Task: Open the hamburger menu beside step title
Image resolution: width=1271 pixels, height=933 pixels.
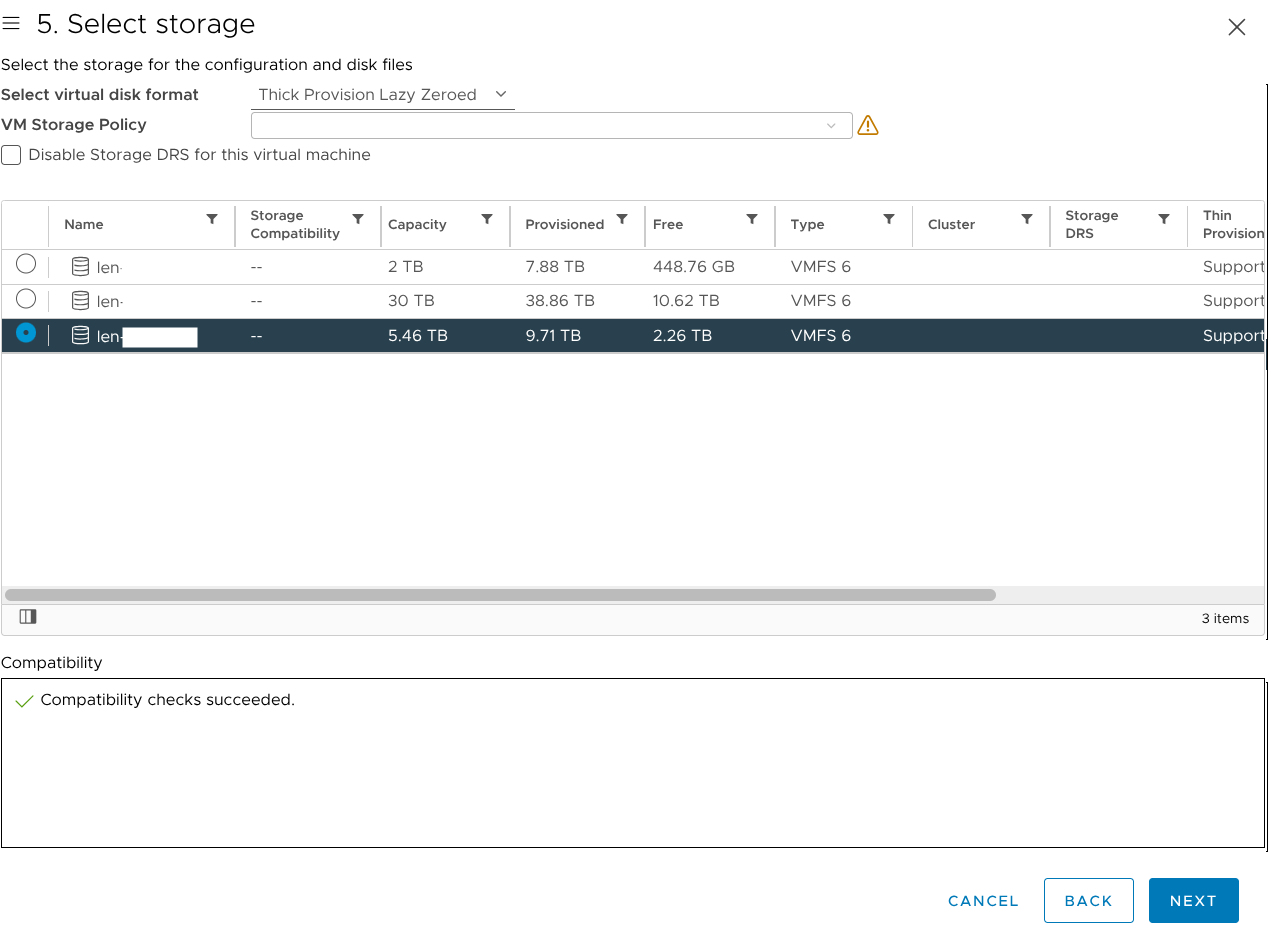Action: [12, 24]
